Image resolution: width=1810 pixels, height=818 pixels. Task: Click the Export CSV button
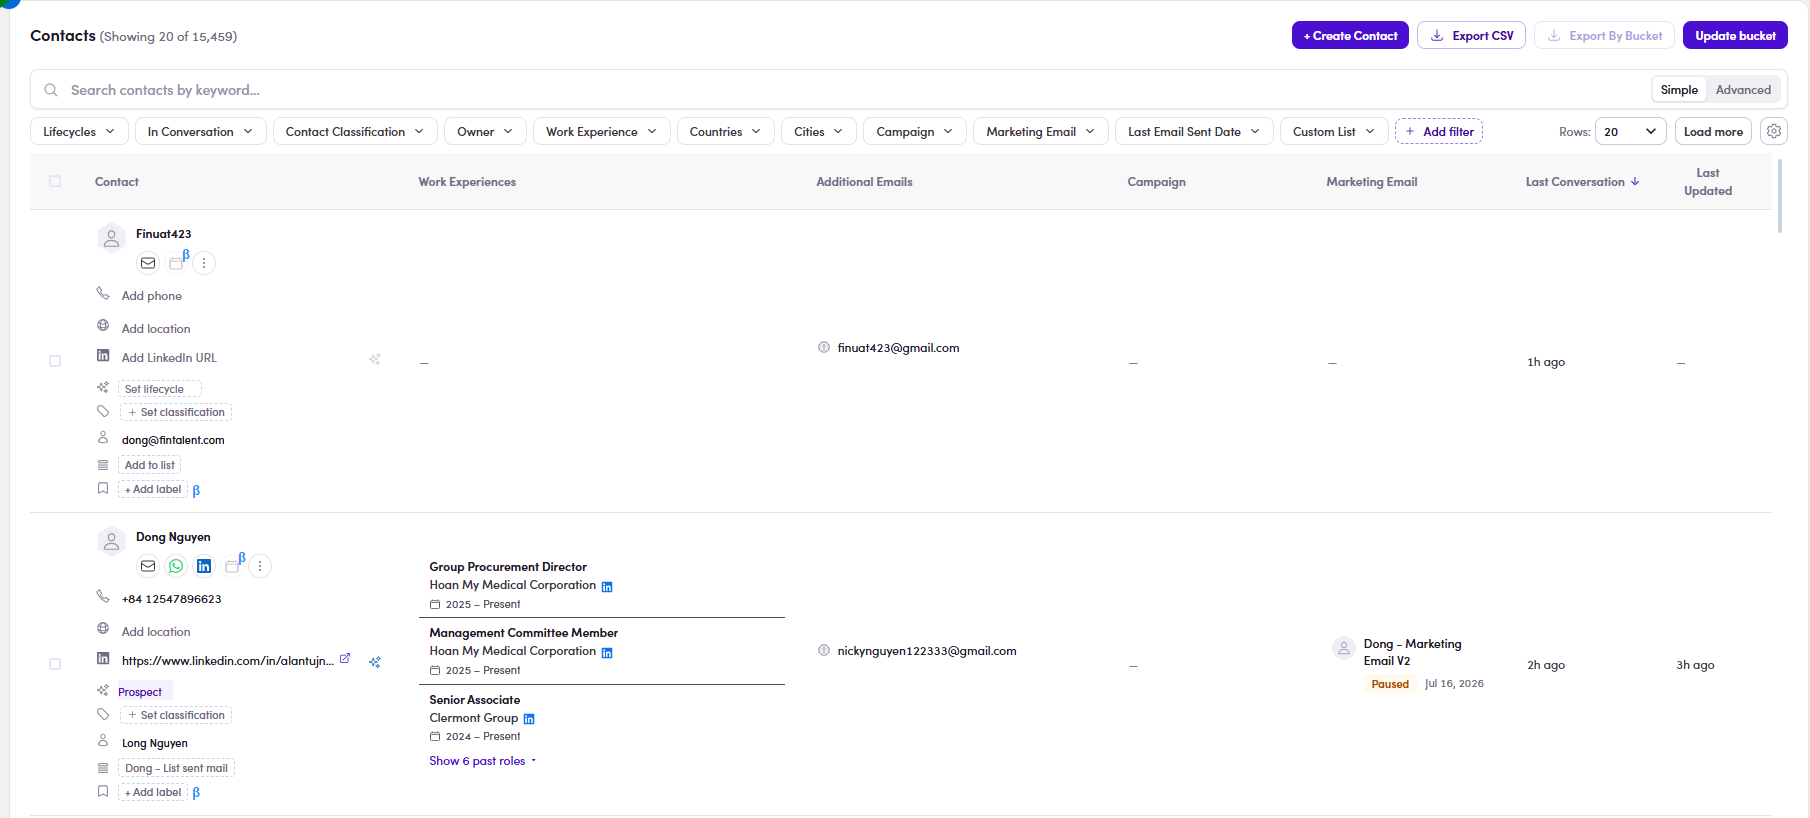tap(1471, 35)
